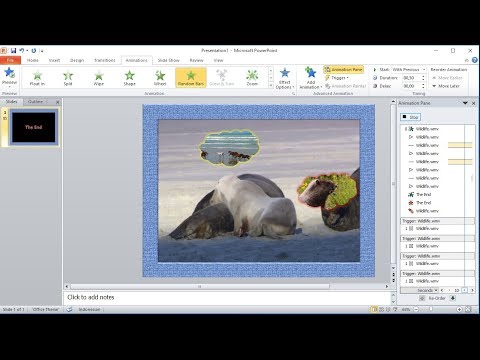
Task: Click the hippo video shape on slide
Action: (328, 190)
